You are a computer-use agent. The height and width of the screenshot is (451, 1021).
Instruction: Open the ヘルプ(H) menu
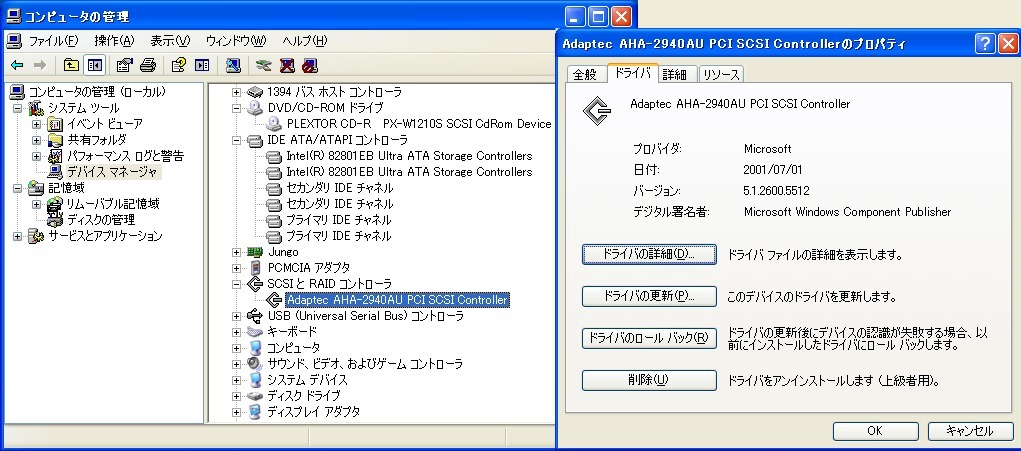tap(304, 41)
